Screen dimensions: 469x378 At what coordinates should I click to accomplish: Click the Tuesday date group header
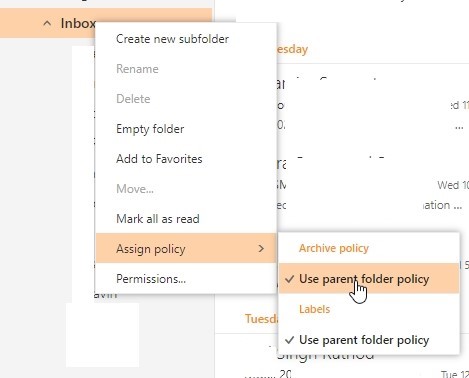click(261, 319)
